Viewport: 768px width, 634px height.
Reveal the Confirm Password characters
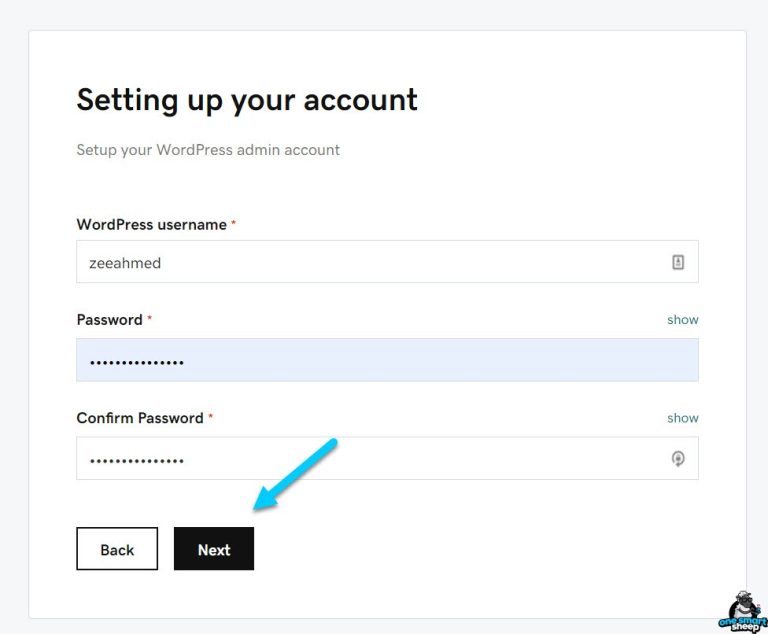pyautogui.click(x=683, y=418)
